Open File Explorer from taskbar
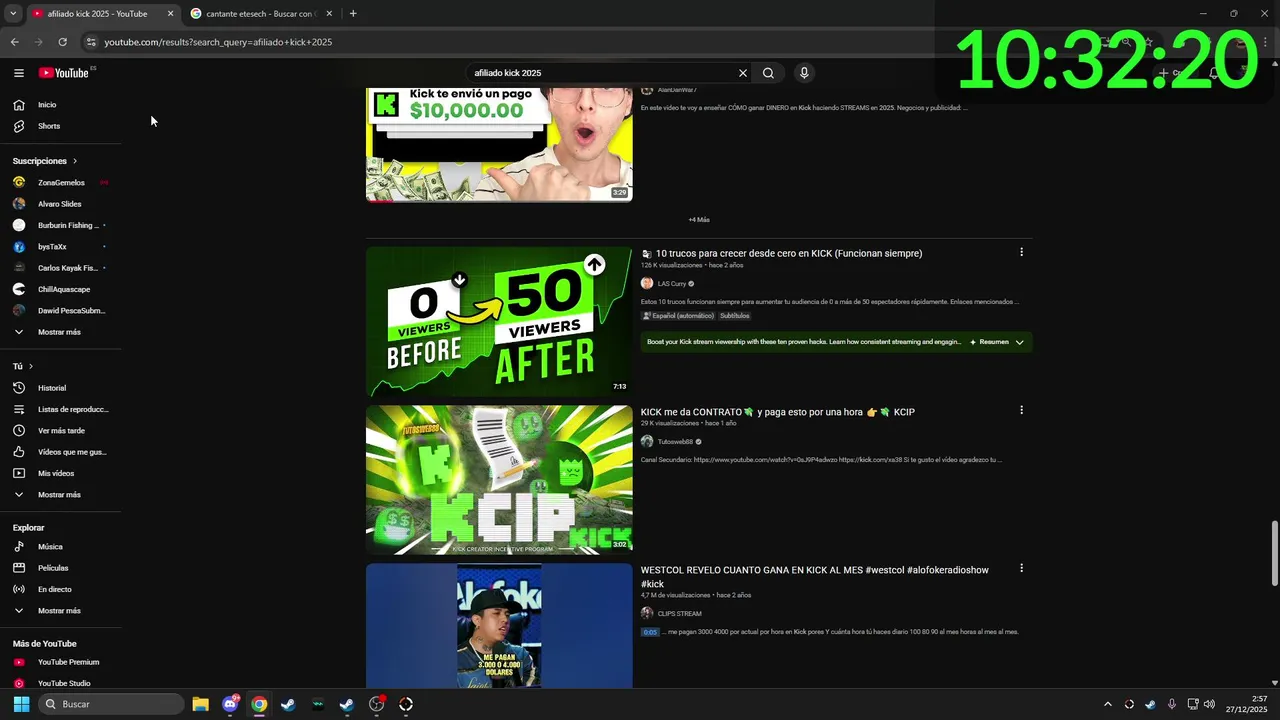 tap(200, 704)
